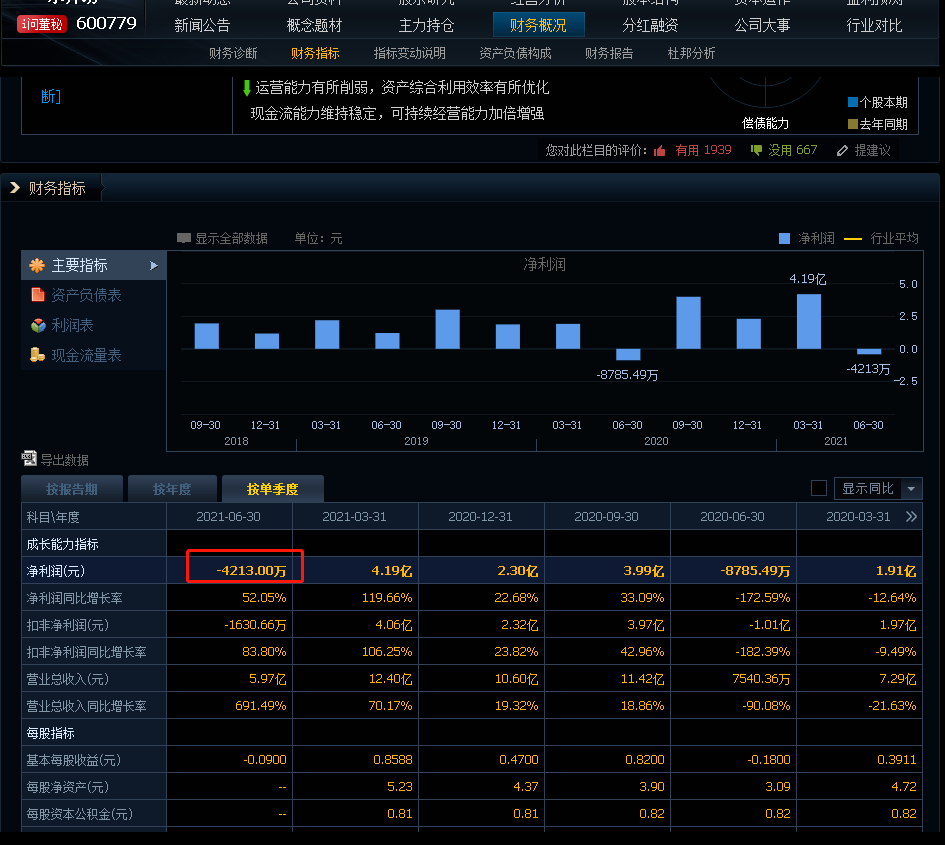Toggle the 显示同比 checkbox
Screen dimensions: 945x845
tap(819, 488)
